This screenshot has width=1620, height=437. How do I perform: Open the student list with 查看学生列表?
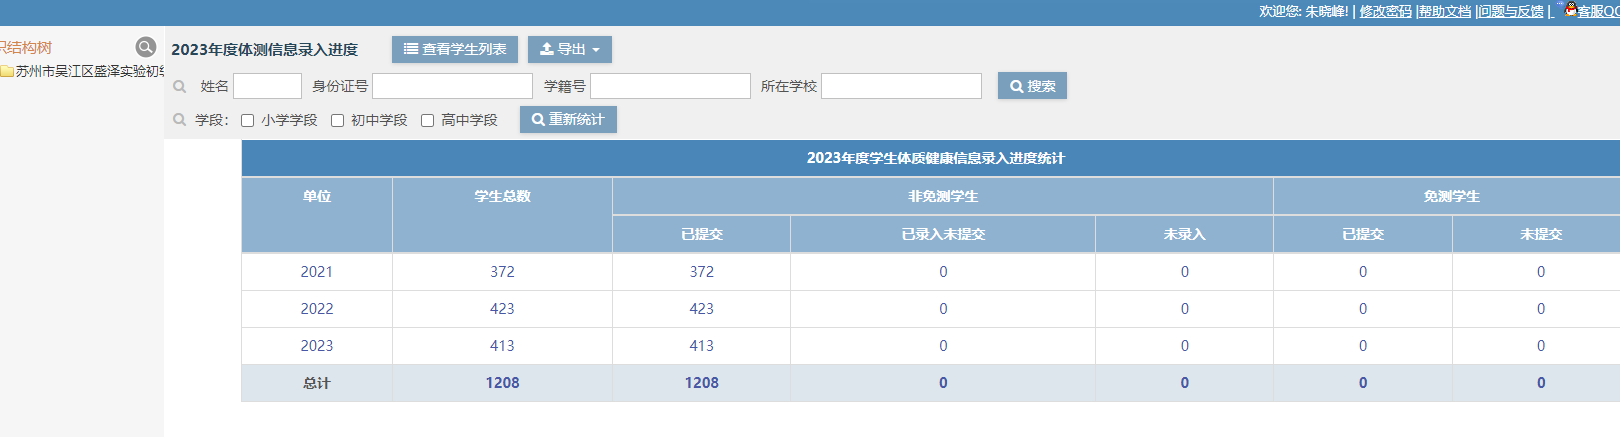click(x=455, y=49)
